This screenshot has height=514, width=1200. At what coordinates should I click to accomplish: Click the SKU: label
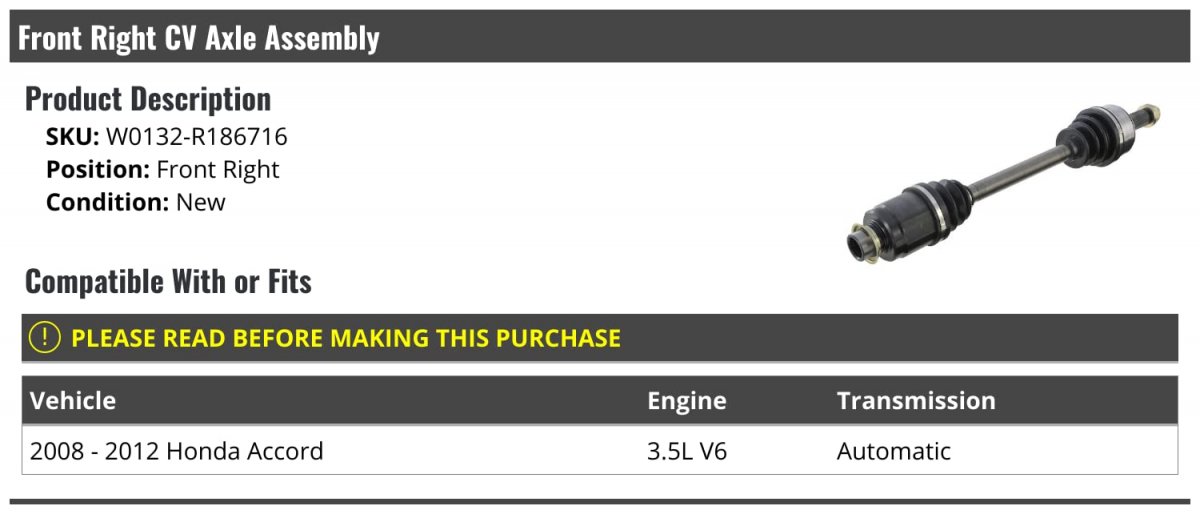point(72,137)
